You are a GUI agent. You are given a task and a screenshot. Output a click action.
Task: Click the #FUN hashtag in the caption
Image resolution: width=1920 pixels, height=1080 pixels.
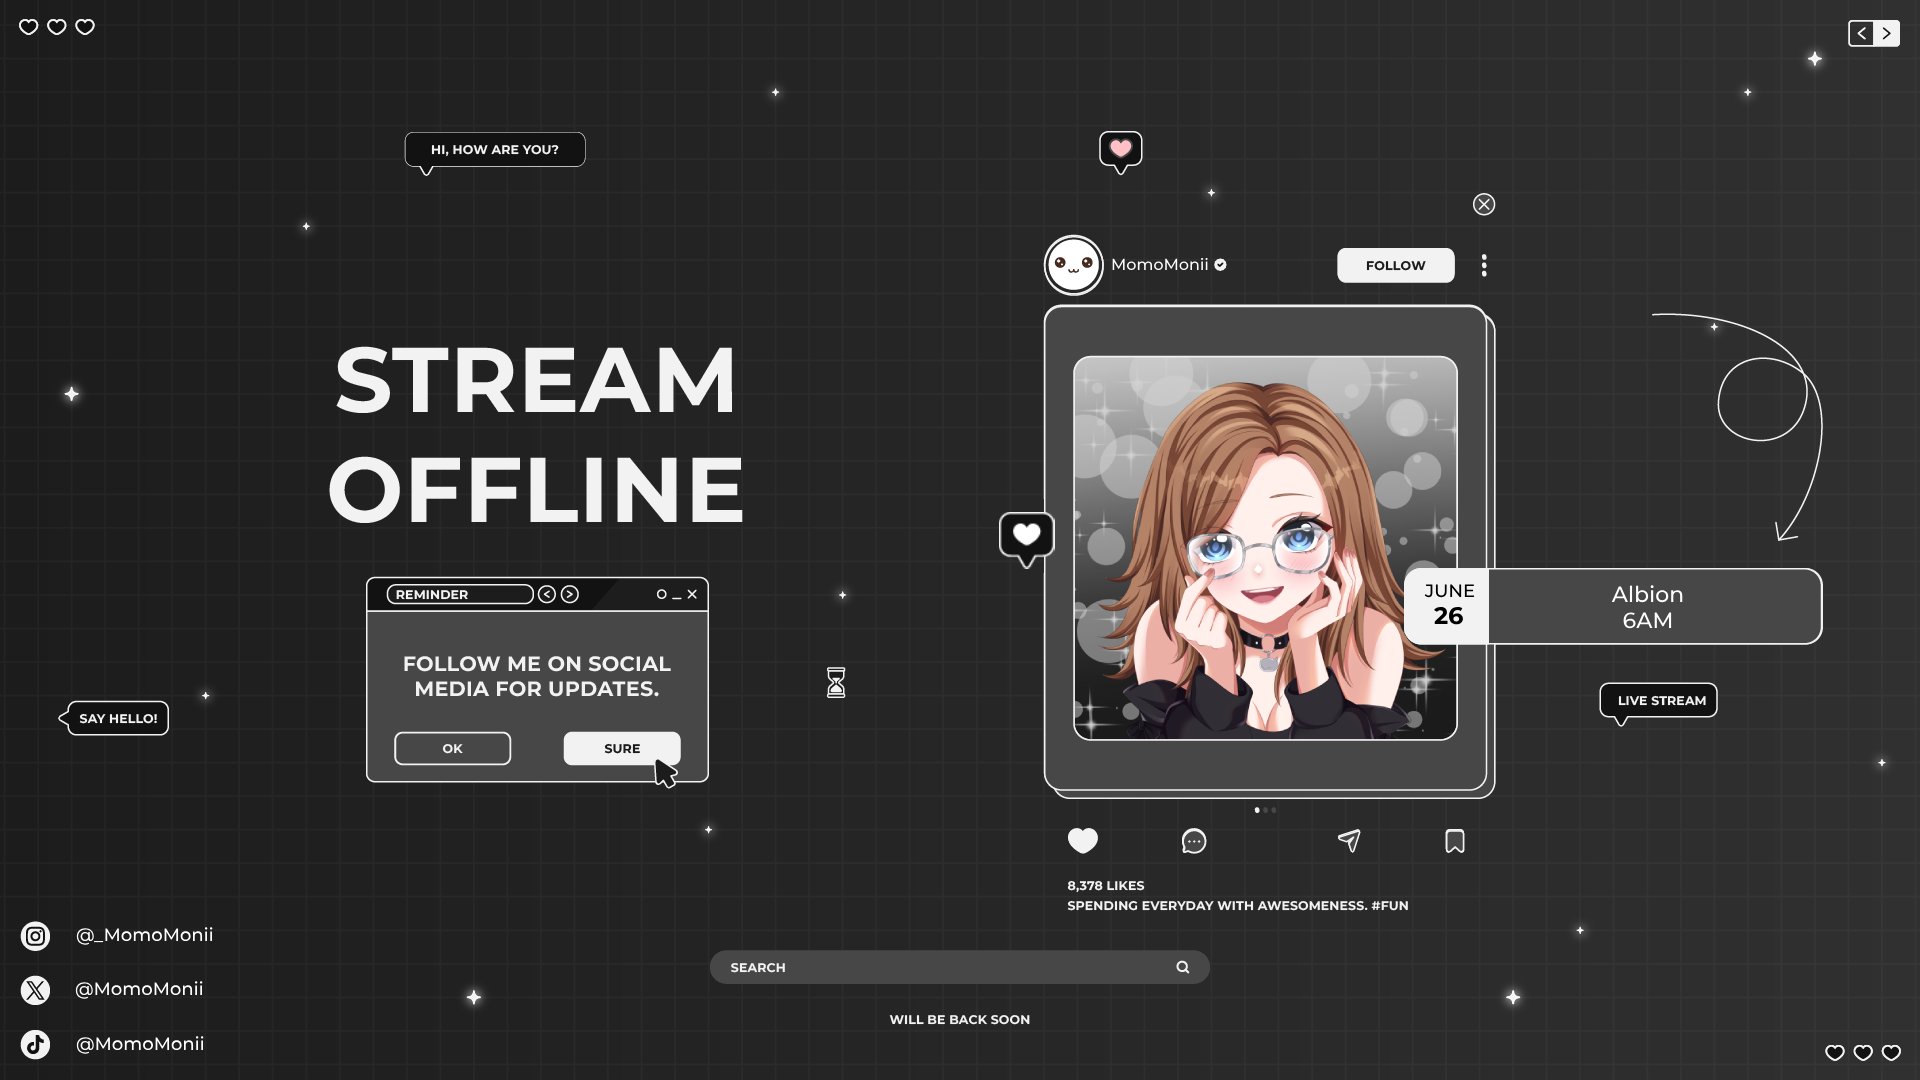coord(1390,906)
